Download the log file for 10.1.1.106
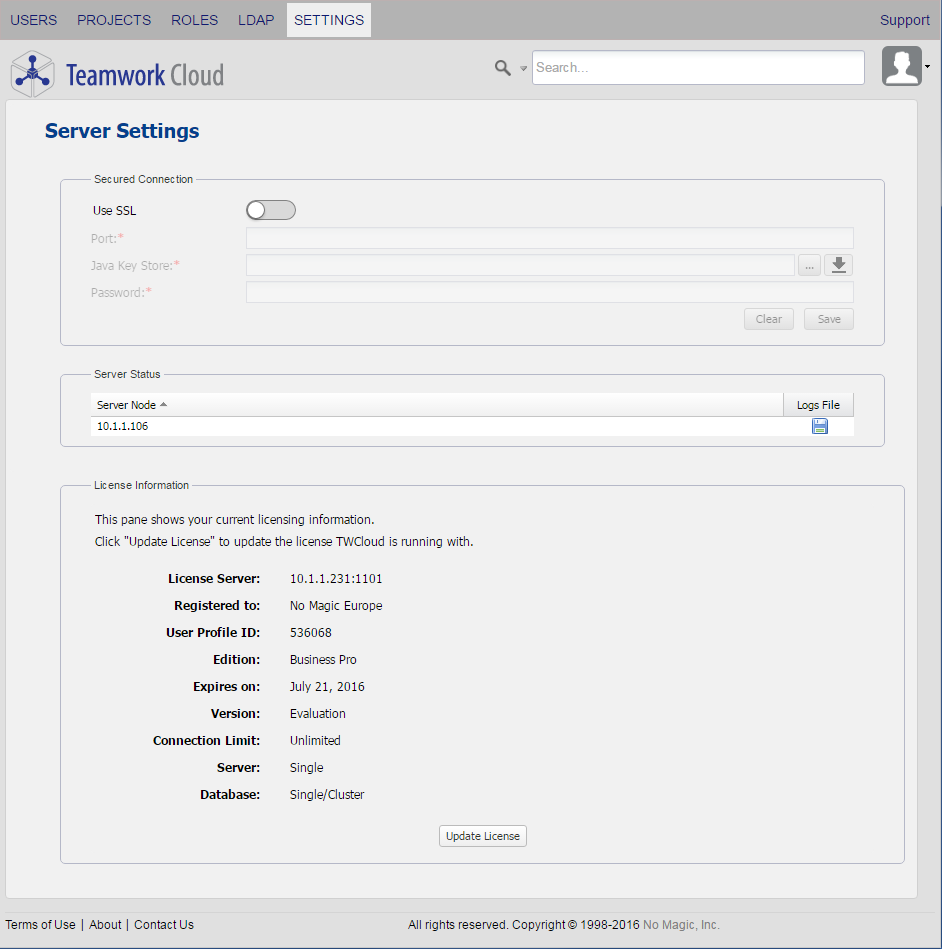The image size is (942, 949). click(819, 426)
